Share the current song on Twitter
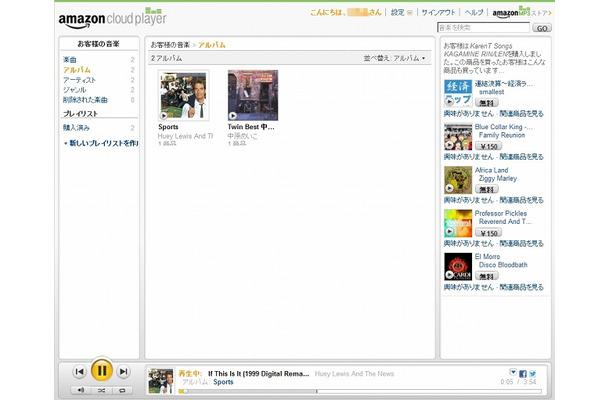The width and height of the screenshot is (610, 400). click(x=533, y=374)
